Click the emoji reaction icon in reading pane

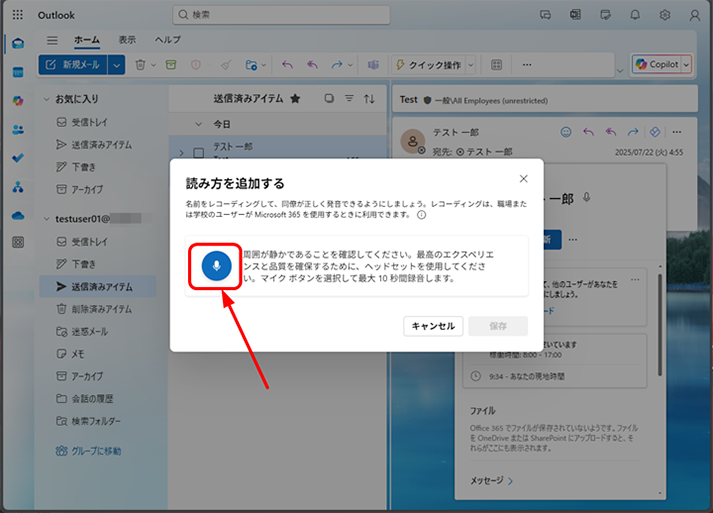point(566,132)
